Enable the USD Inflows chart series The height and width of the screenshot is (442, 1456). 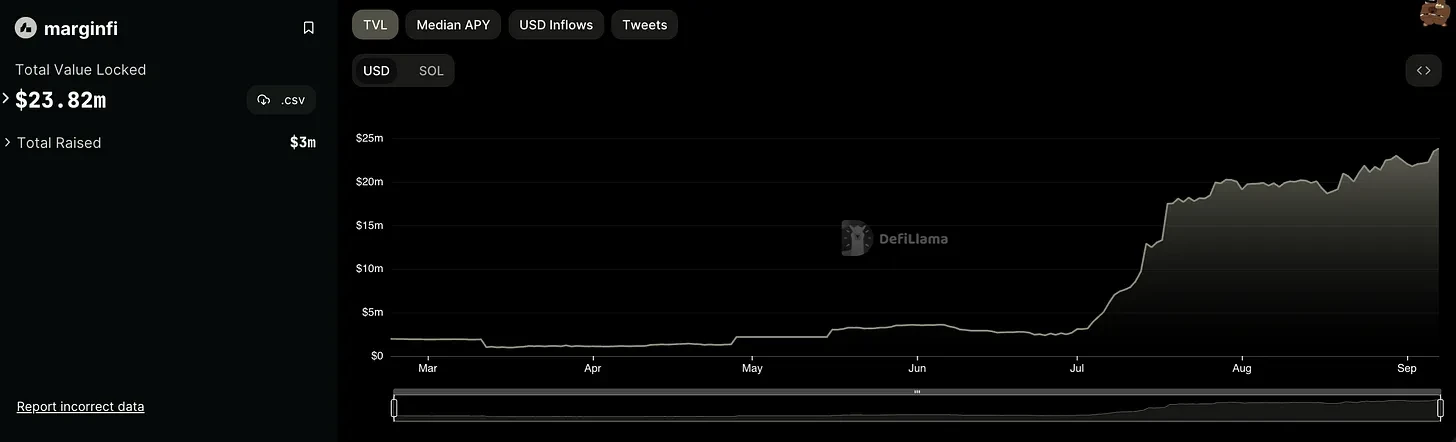tap(556, 25)
